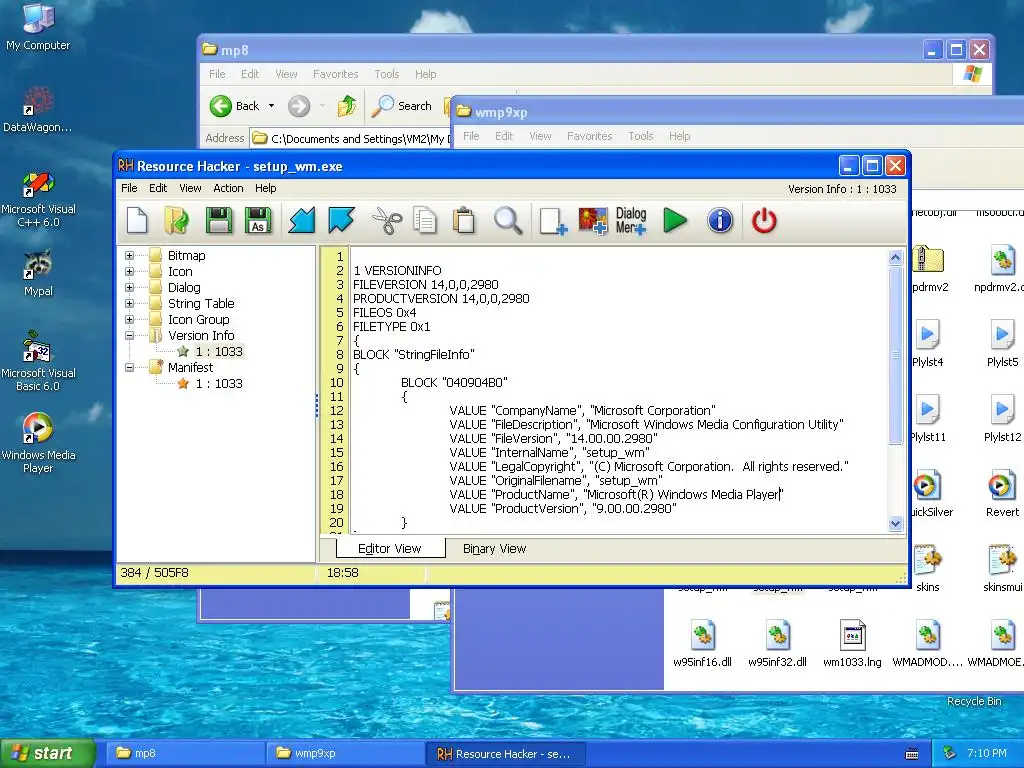
Task: Click the Resource Hacker taskbar button
Action: [x=505, y=753]
